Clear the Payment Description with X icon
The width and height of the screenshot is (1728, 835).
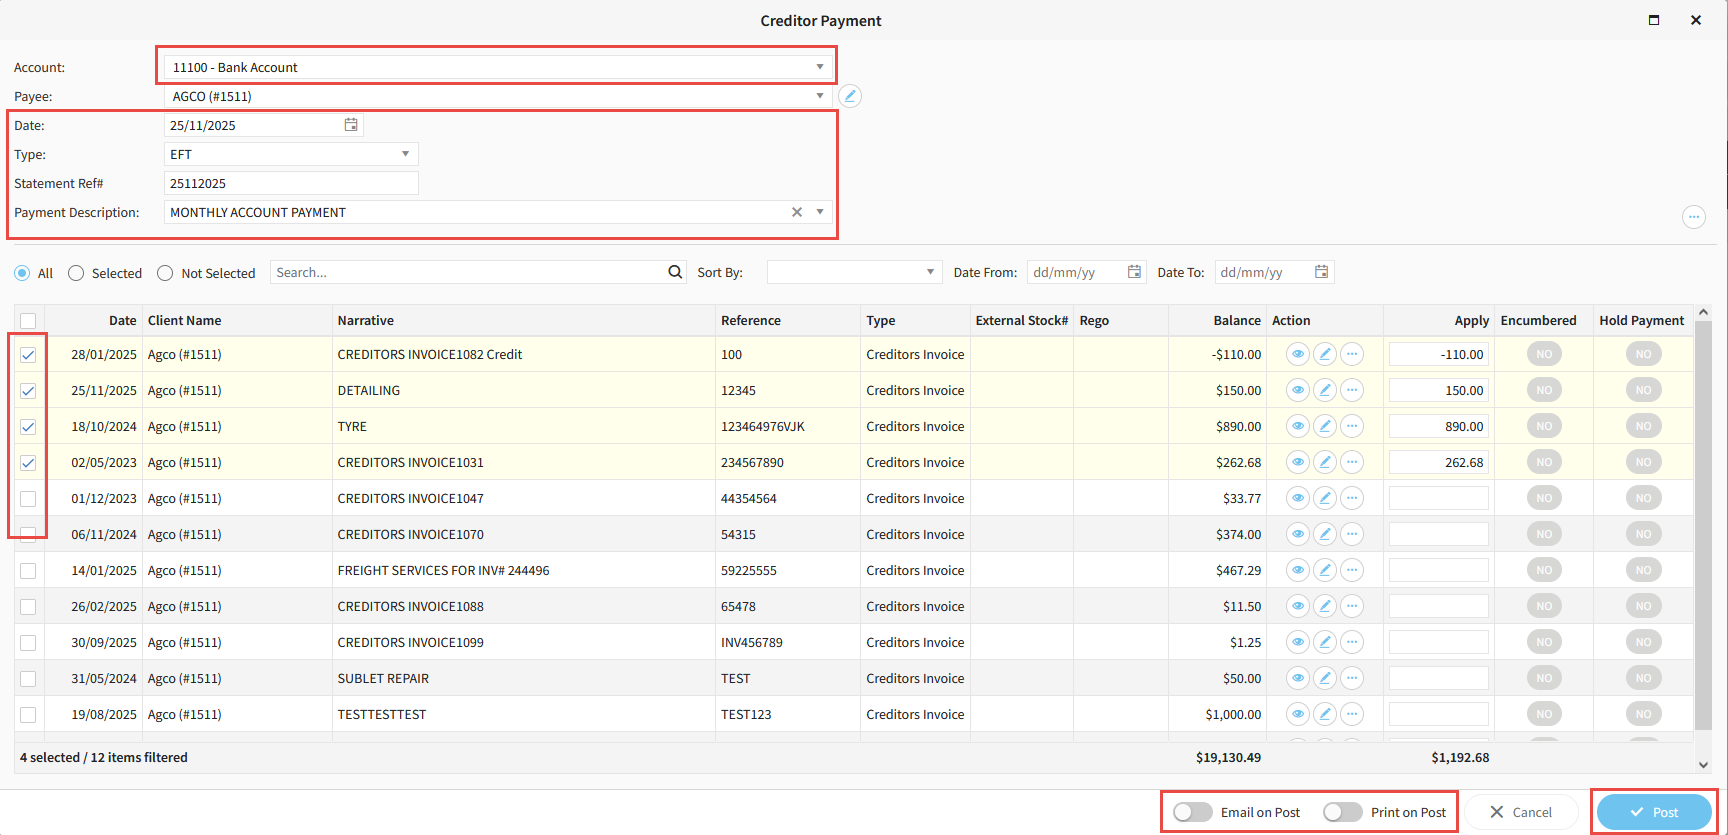pyautogui.click(x=797, y=212)
